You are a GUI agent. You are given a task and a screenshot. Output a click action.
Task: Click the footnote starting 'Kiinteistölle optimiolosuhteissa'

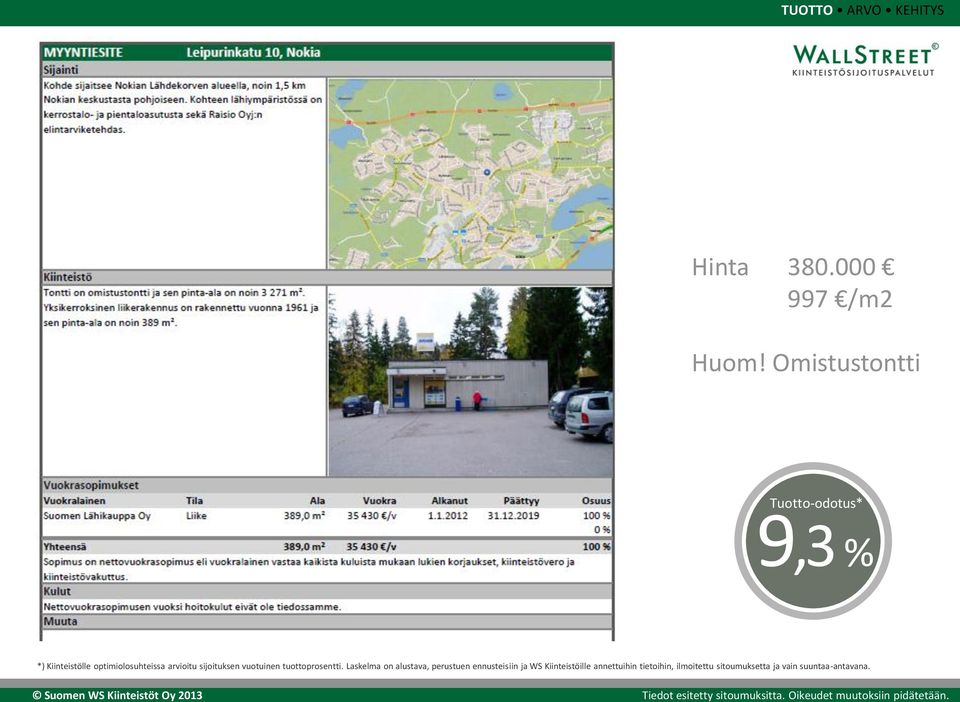[454, 667]
